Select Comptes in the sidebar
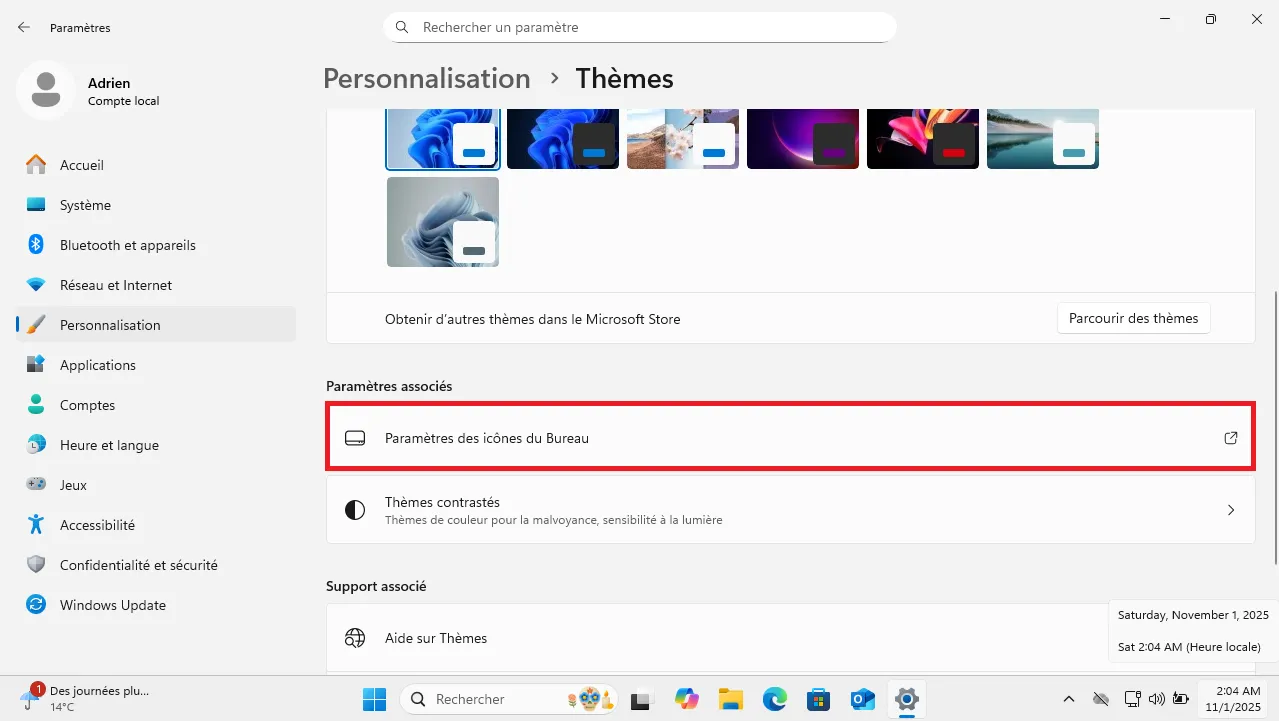This screenshot has width=1279, height=721. [x=87, y=405]
